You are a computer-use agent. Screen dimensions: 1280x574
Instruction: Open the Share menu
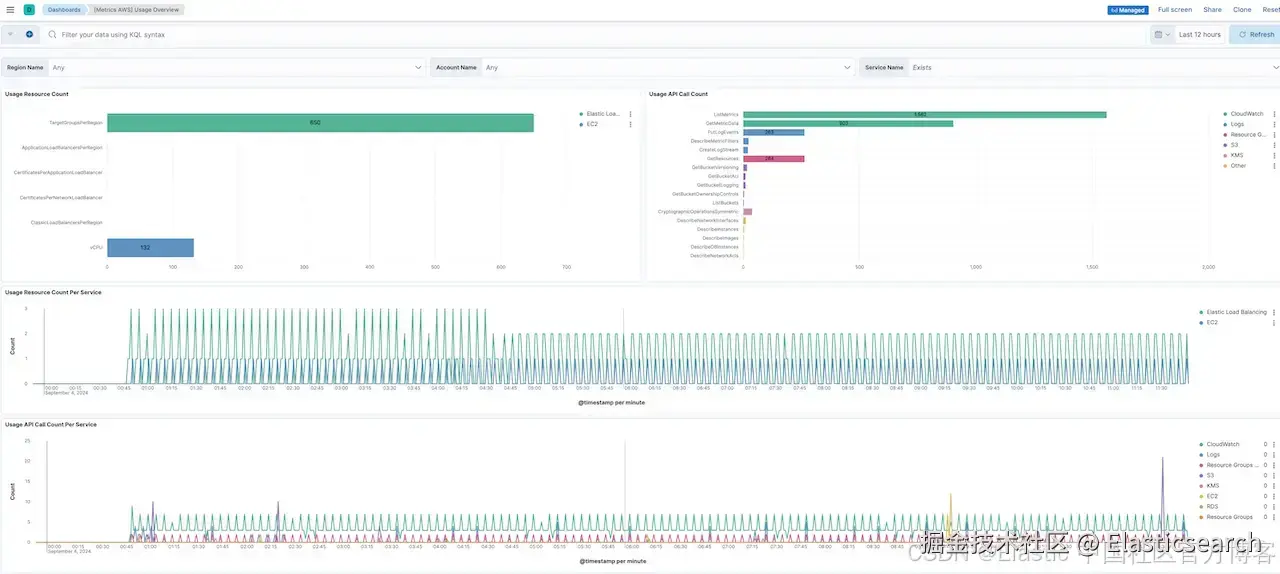point(1212,9)
